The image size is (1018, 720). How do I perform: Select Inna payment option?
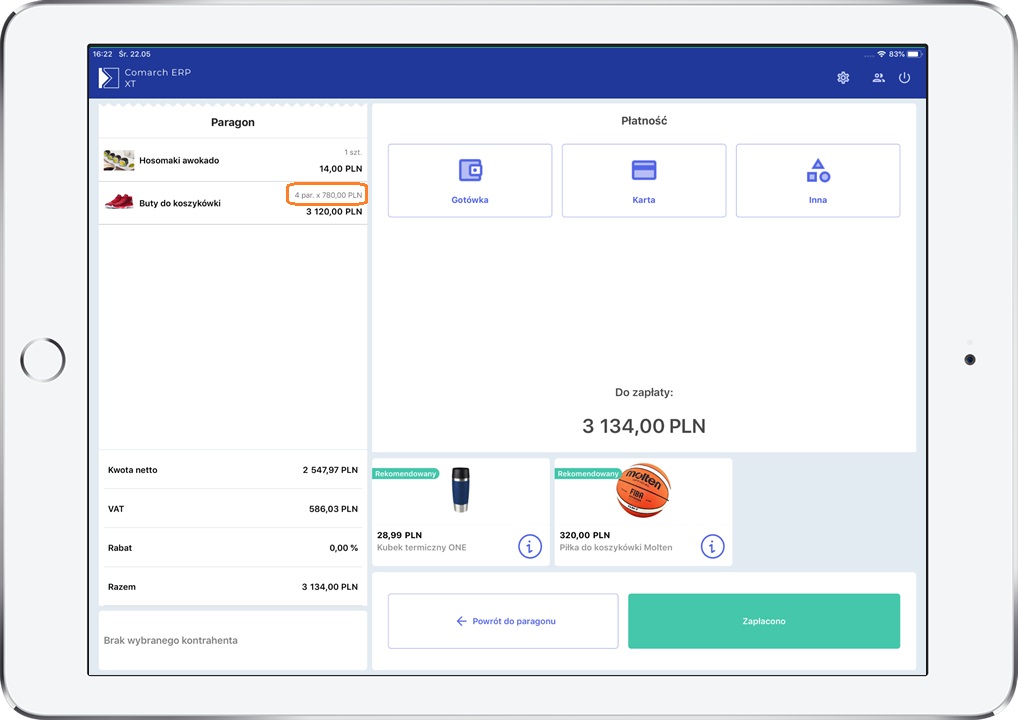click(818, 181)
